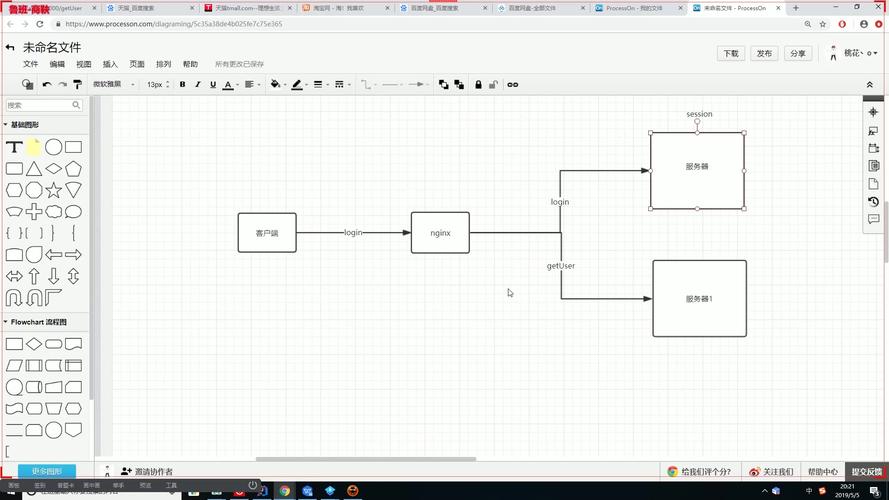The image size is (889, 500).
Task: Open the 帮助 menu
Action: 190,64
